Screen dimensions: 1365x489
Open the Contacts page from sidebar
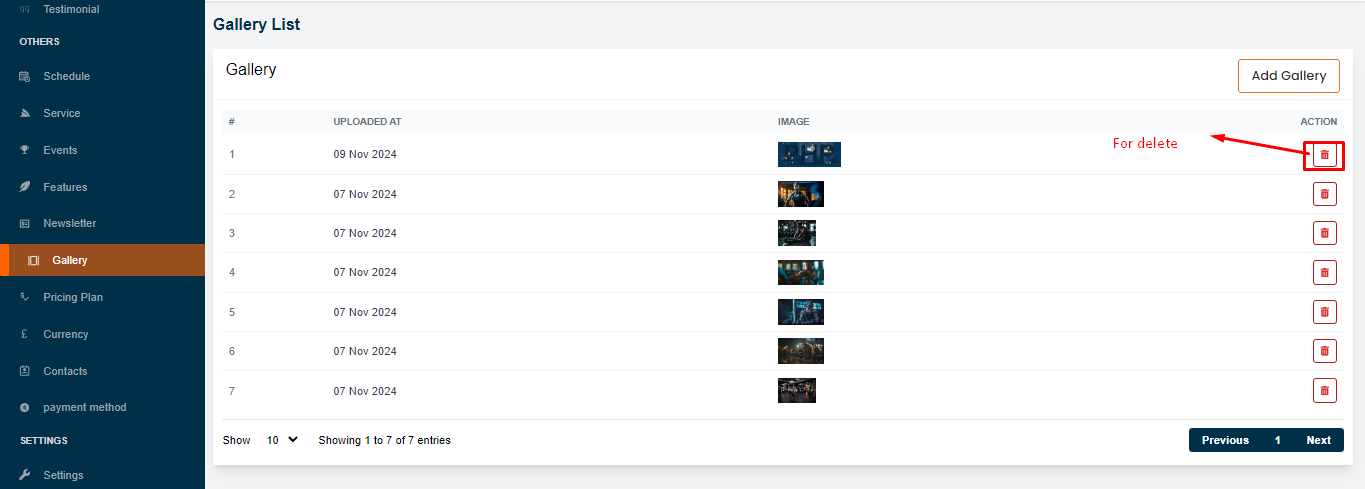coord(65,371)
